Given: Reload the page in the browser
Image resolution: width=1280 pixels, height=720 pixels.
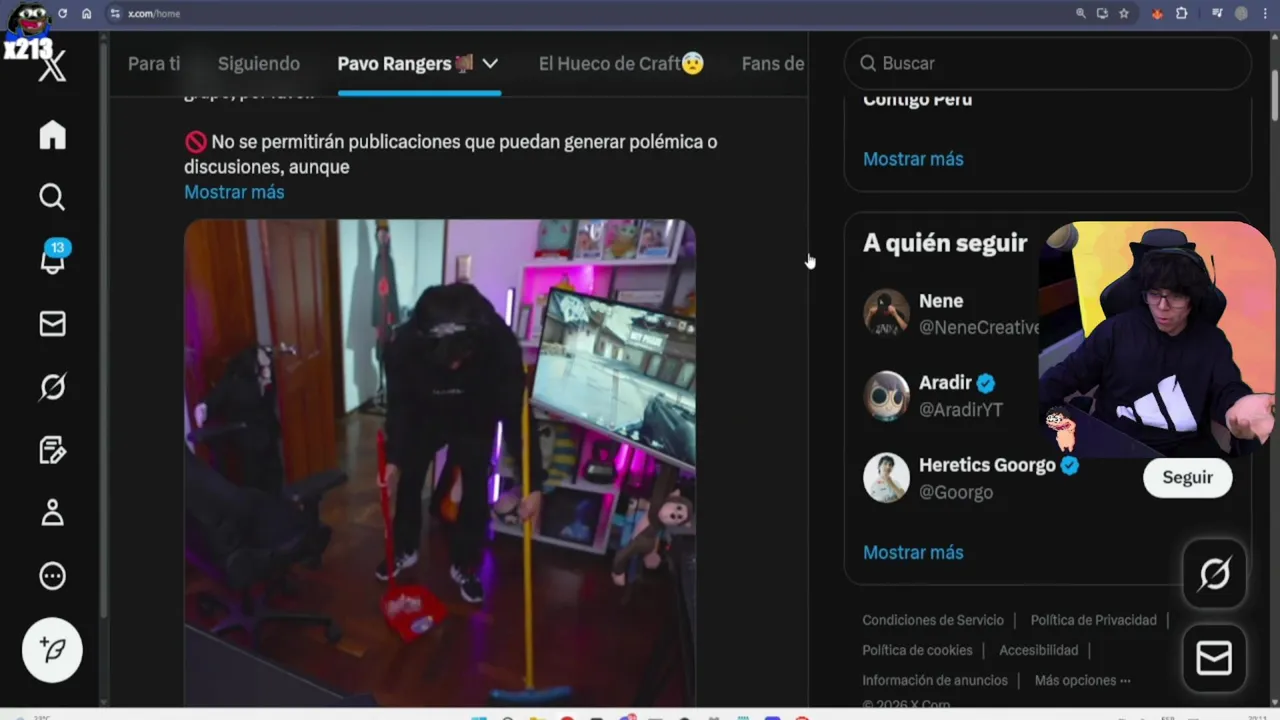Looking at the screenshot, I should click(63, 13).
